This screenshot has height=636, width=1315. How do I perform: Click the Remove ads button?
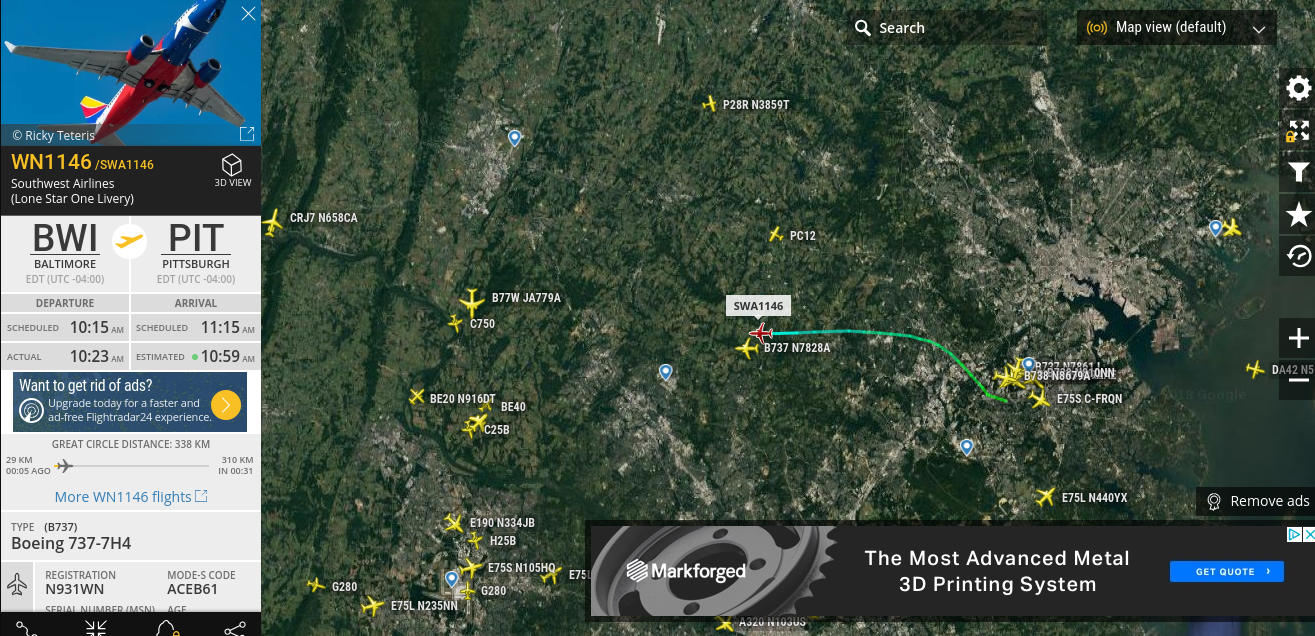(x=1256, y=501)
